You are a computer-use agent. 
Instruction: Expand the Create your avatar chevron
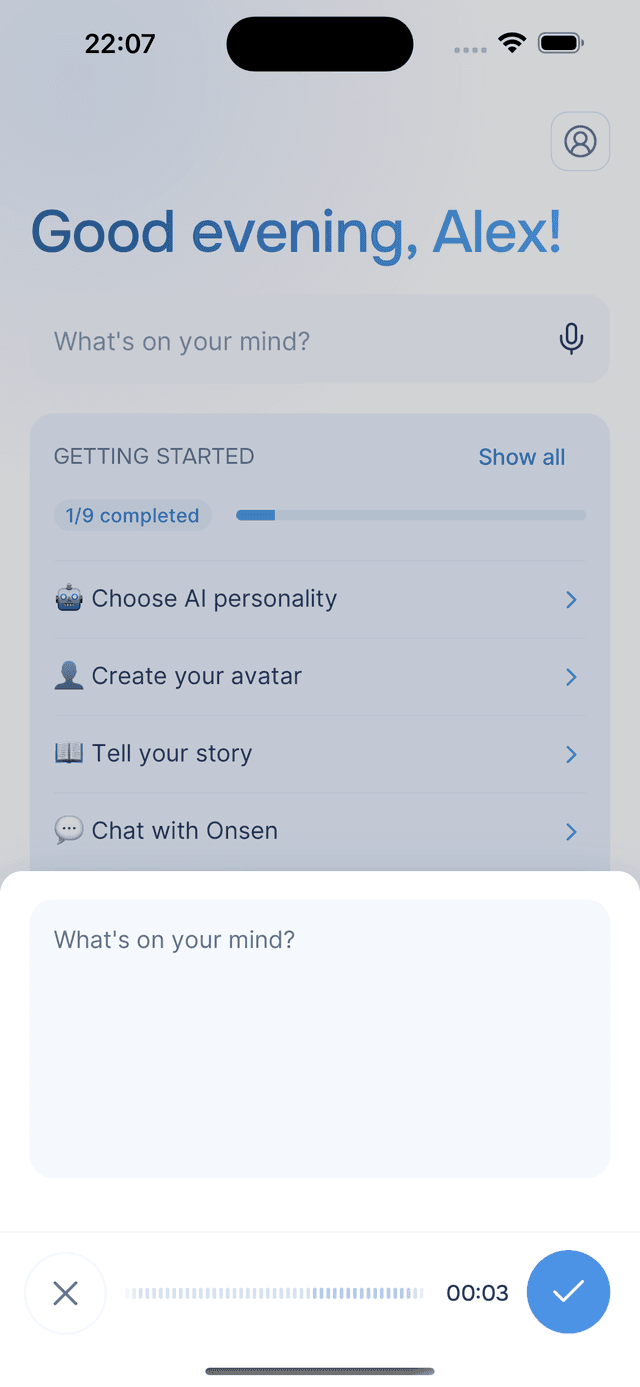(x=571, y=677)
